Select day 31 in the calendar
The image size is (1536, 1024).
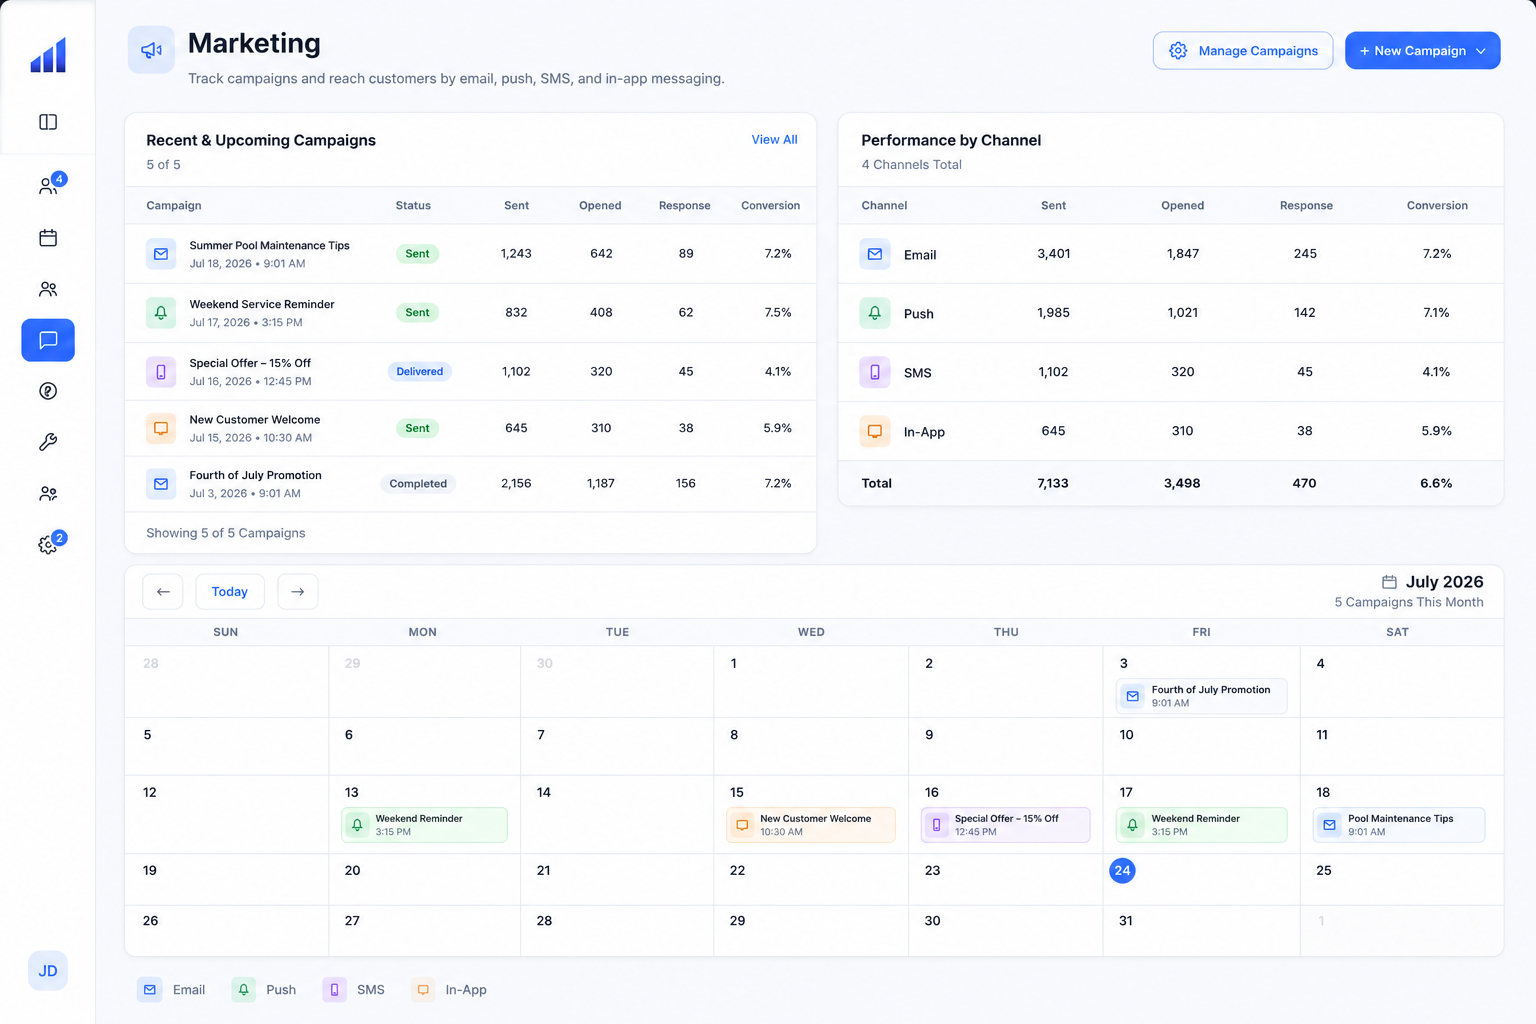pos(1126,921)
